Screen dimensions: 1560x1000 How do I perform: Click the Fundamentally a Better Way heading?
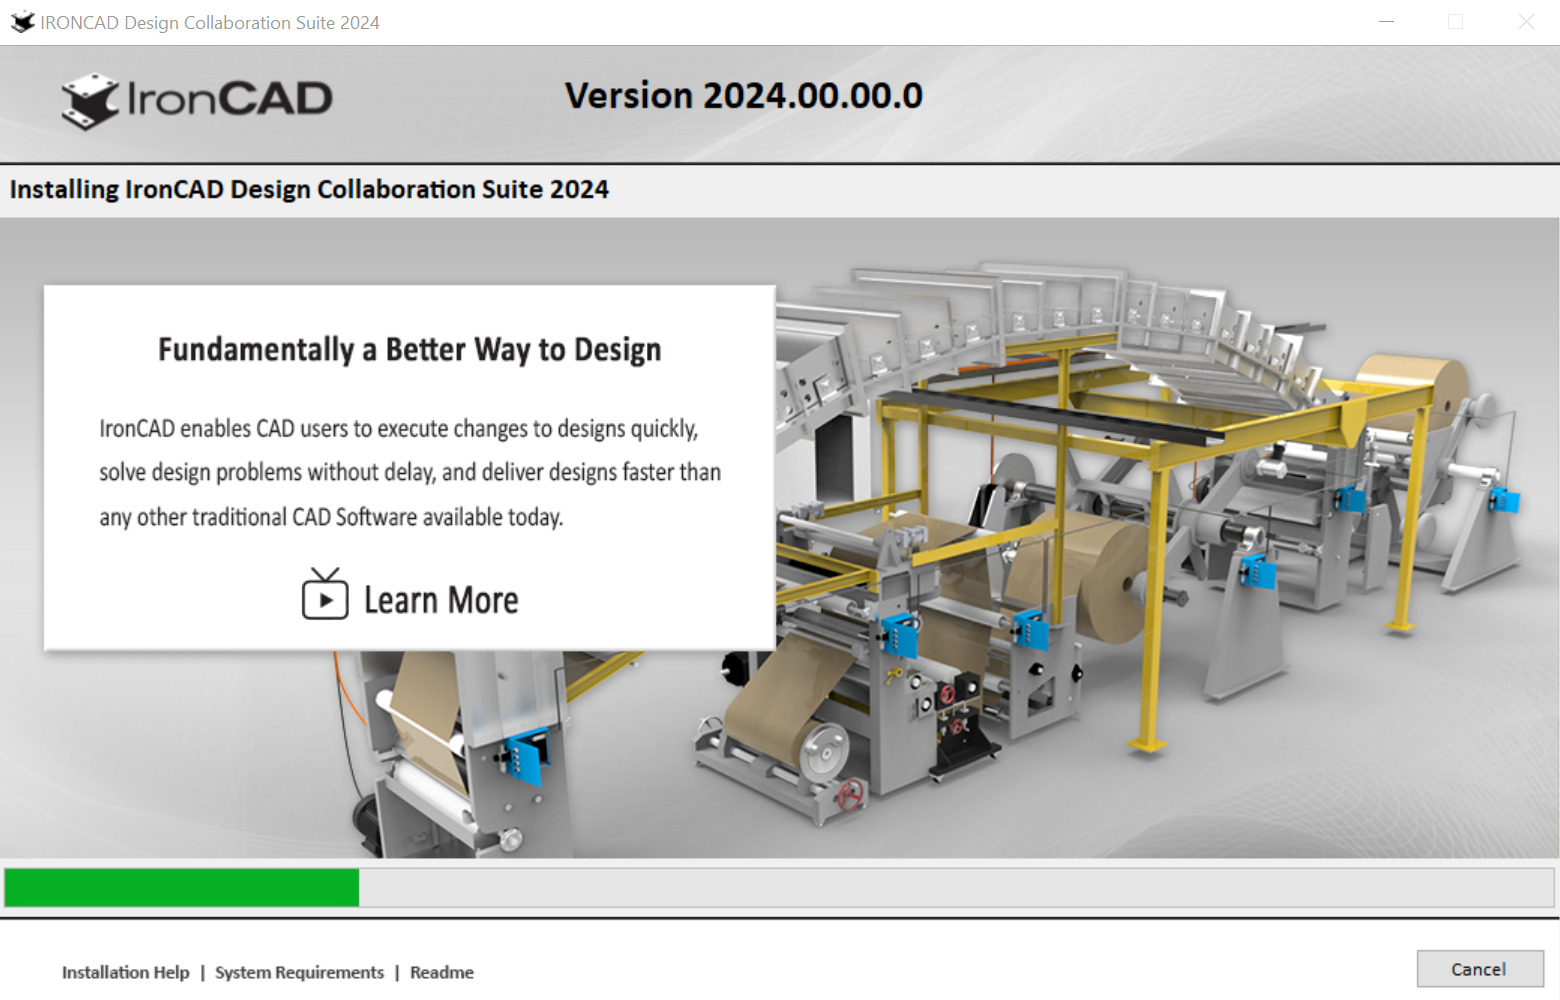[409, 349]
